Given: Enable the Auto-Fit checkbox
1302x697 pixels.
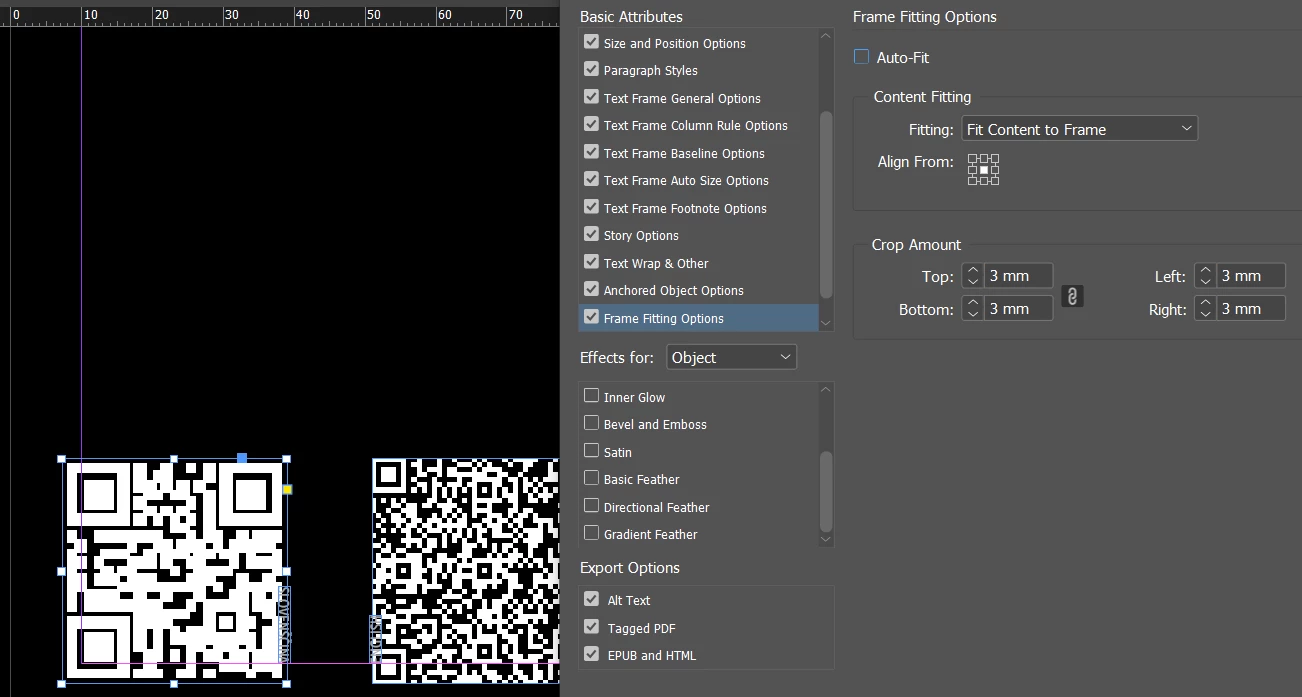Looking at the screenshot, I should [861, 57].
